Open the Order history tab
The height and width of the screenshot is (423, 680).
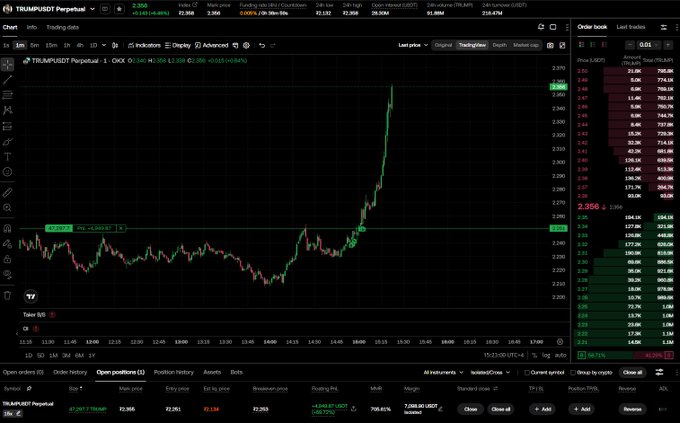pyautogui.click(x=70, y=372)
